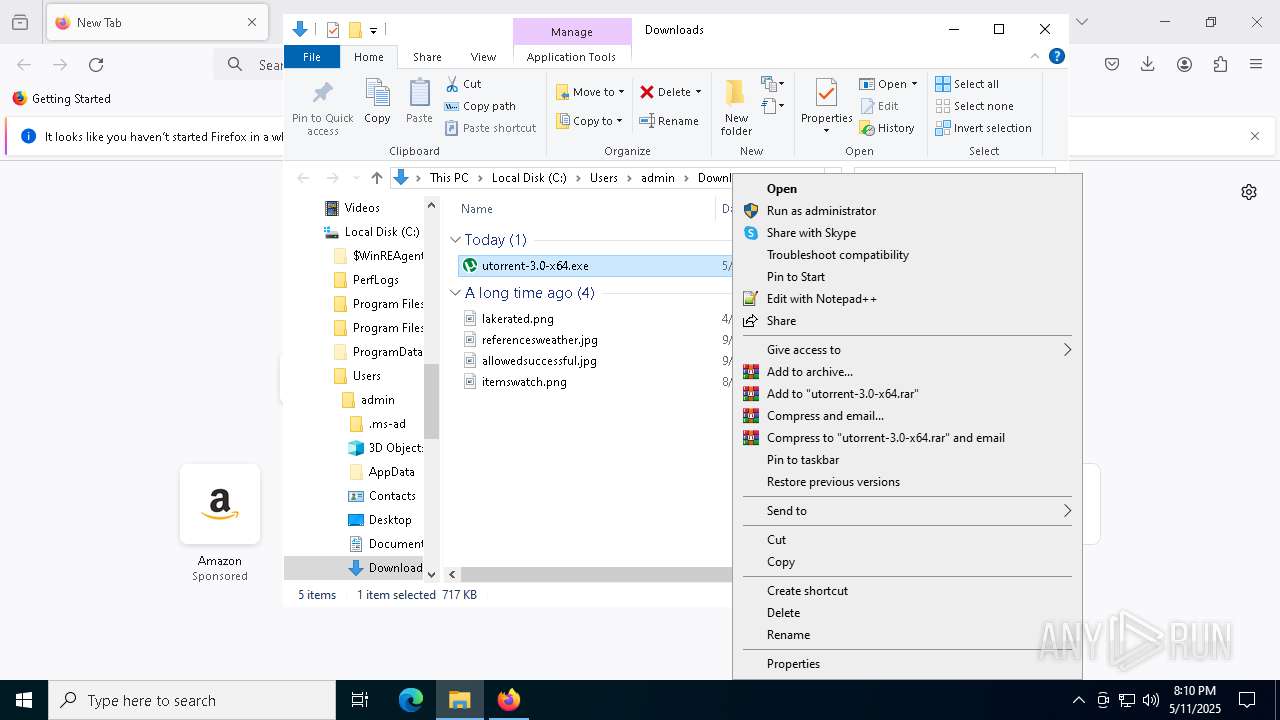The height and width of the screenshot is (720, 1280).
Task: Click Firefox Extensions puzzle icon
Action: (x=1220, y=64)
